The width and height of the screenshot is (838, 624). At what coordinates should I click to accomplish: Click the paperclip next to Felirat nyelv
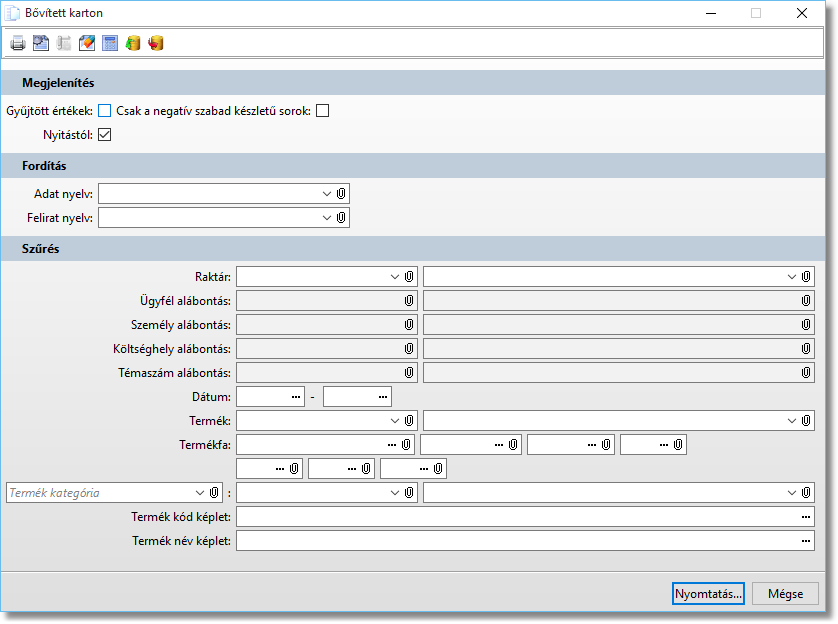(x=341, y=218)
